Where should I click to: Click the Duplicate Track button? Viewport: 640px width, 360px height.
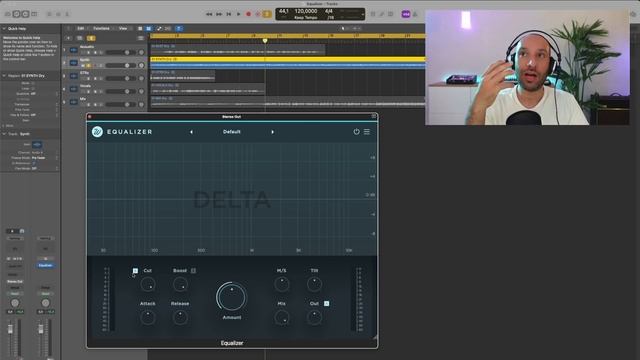(80, 38)
